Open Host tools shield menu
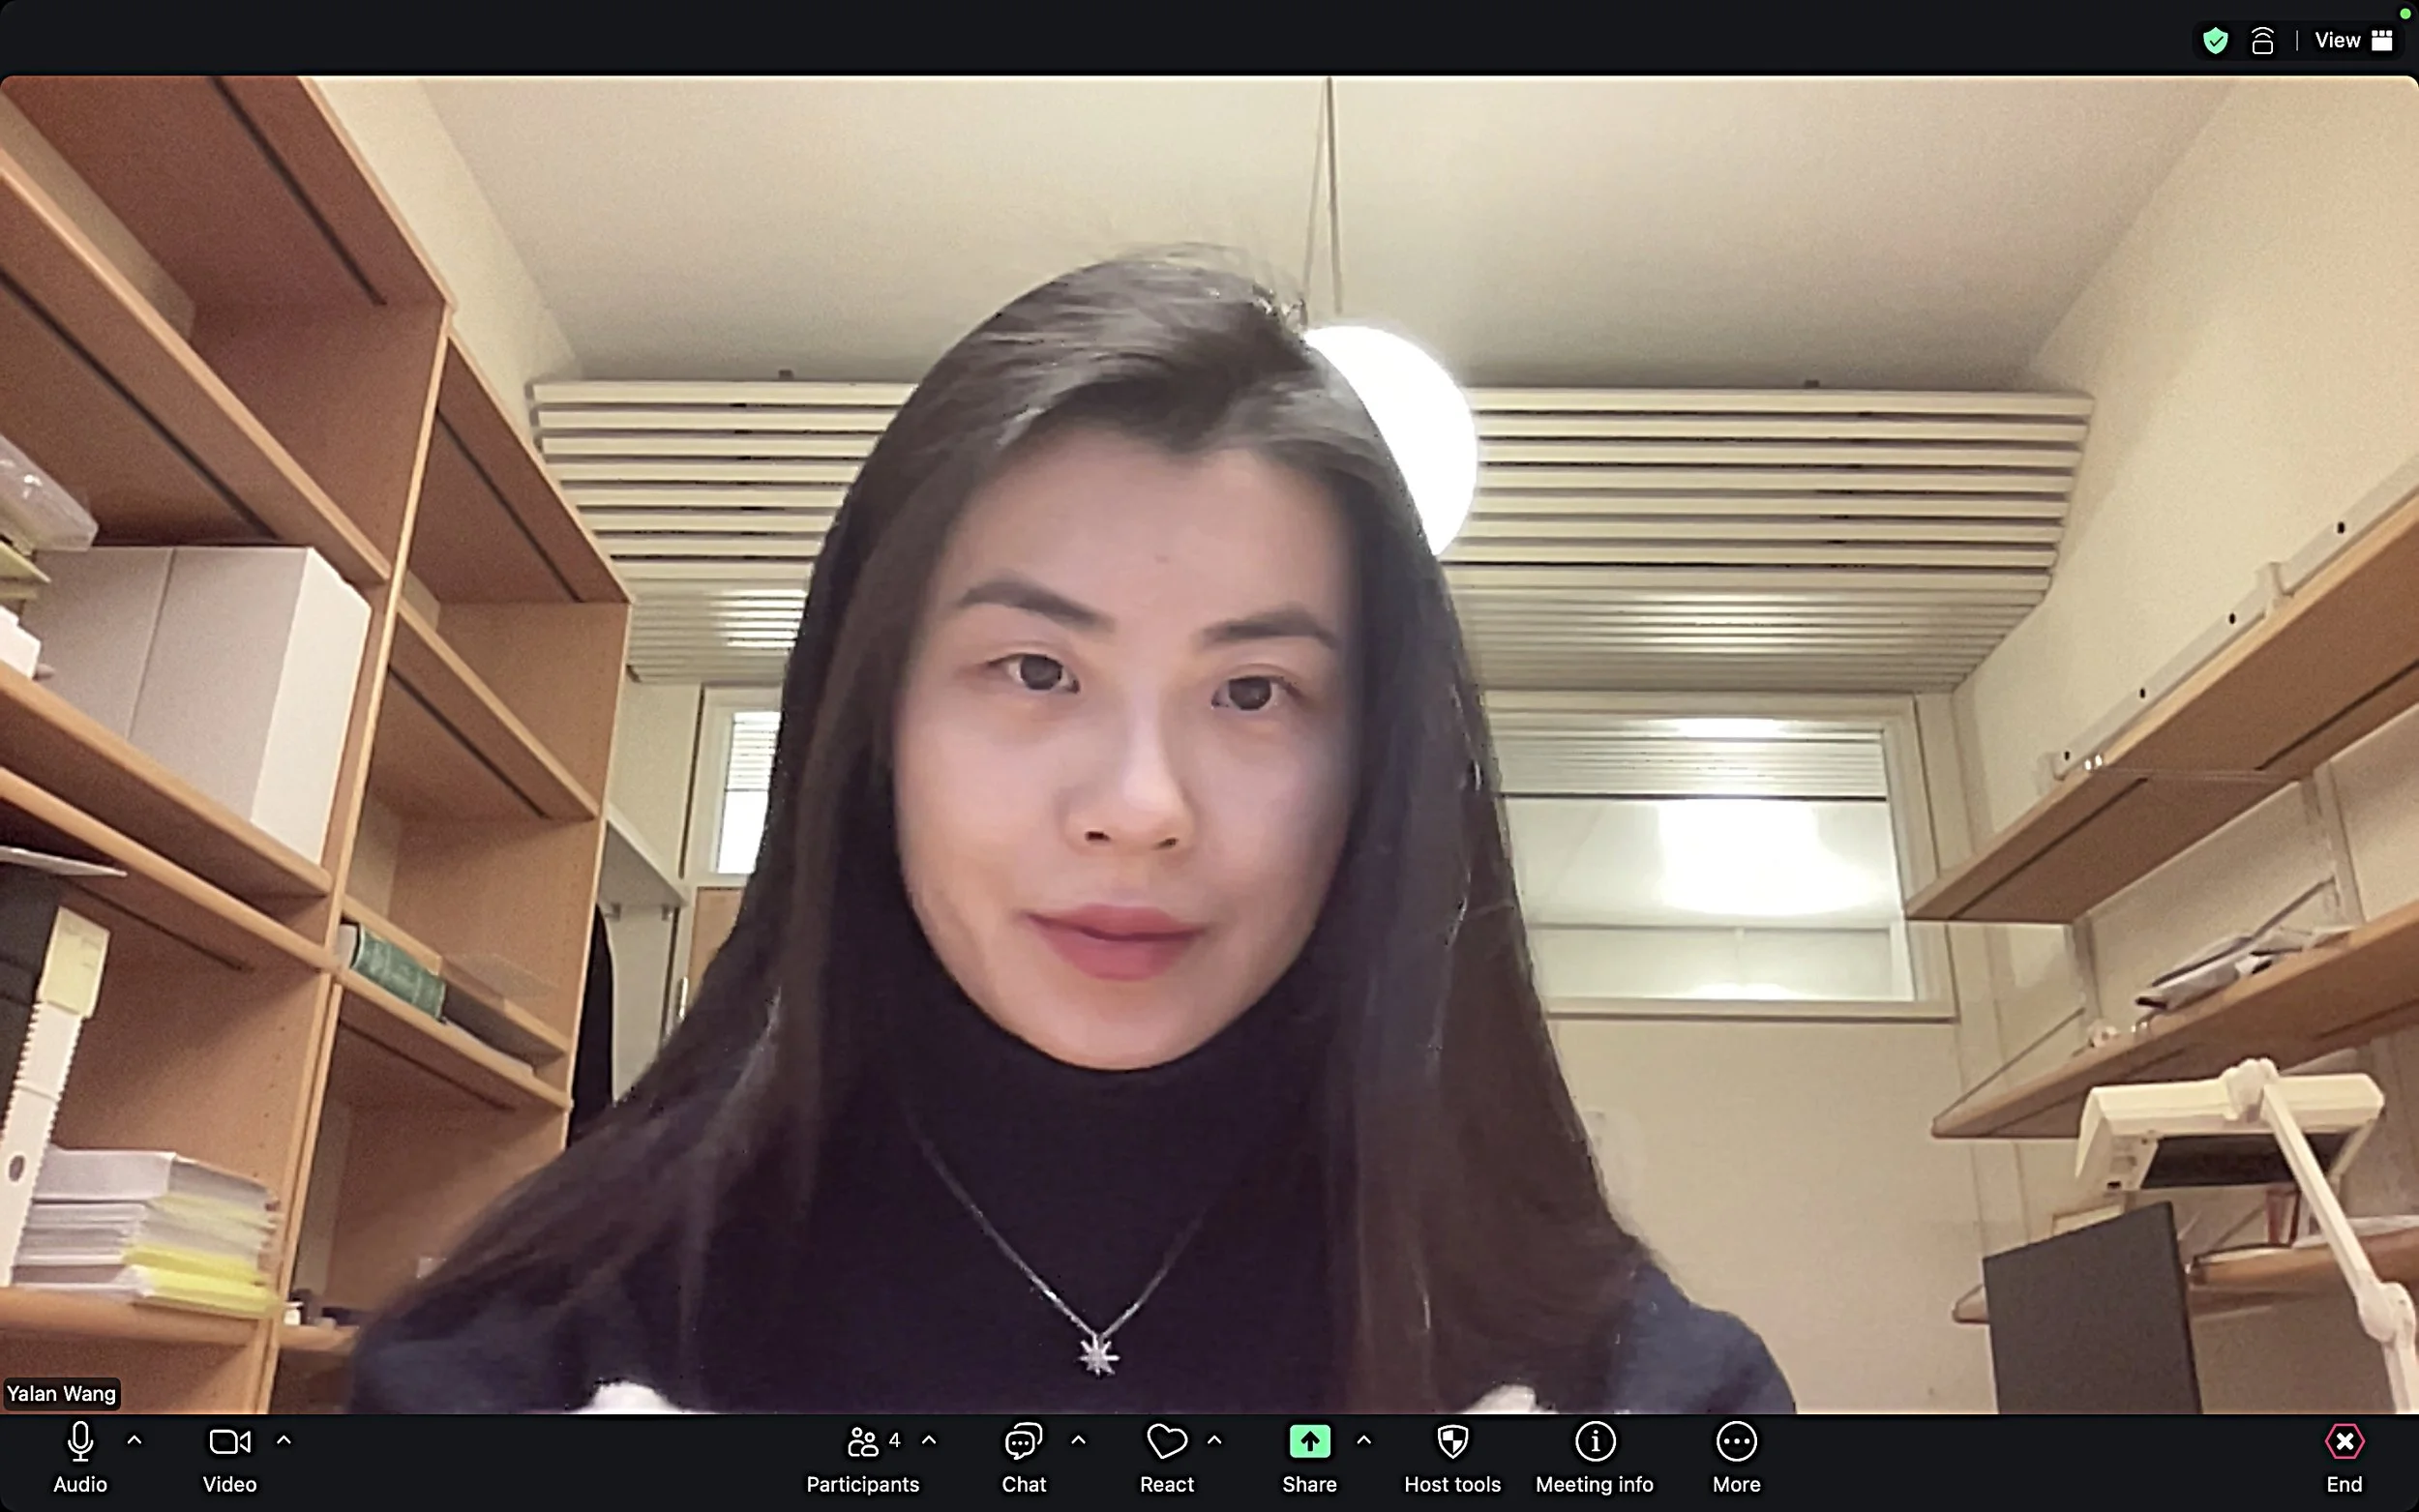The width and height of the screenshot is (2419, 1512). (1452, 1443)
